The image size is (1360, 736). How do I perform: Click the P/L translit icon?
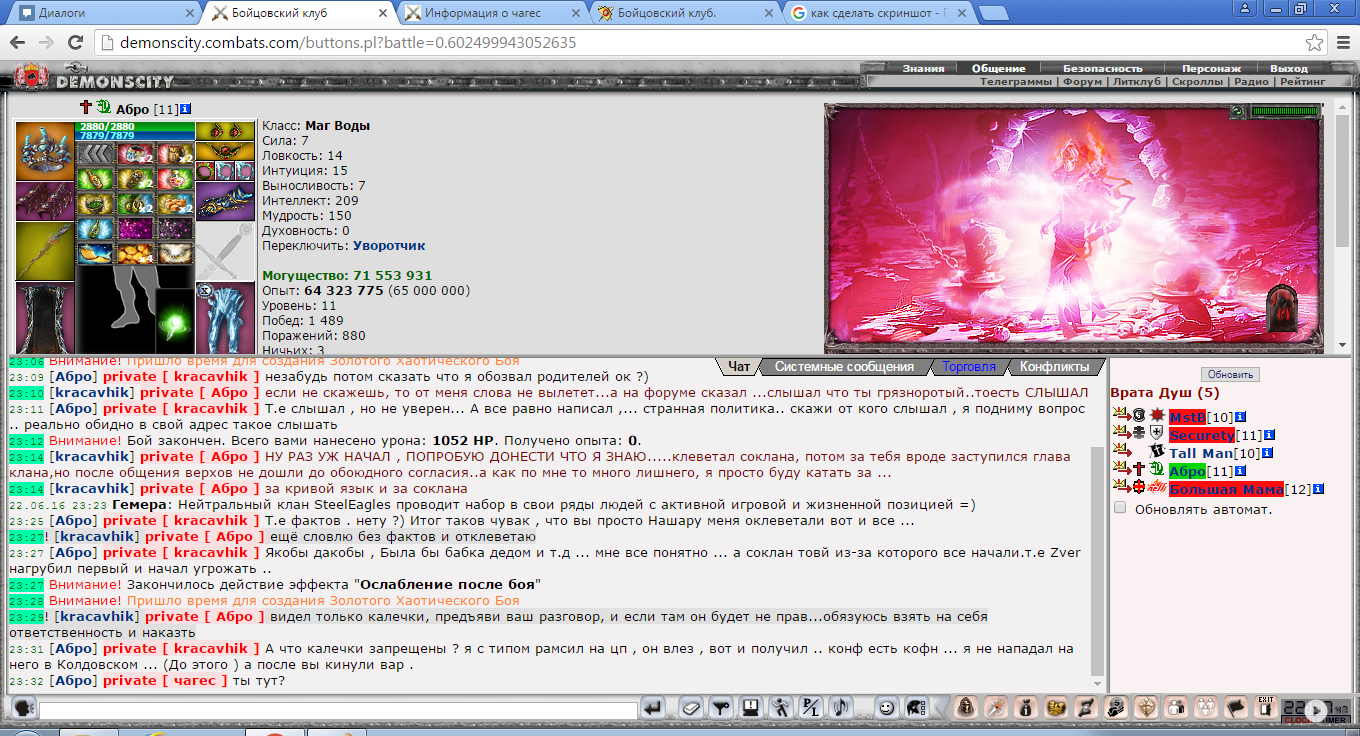(x=811, y=708)
